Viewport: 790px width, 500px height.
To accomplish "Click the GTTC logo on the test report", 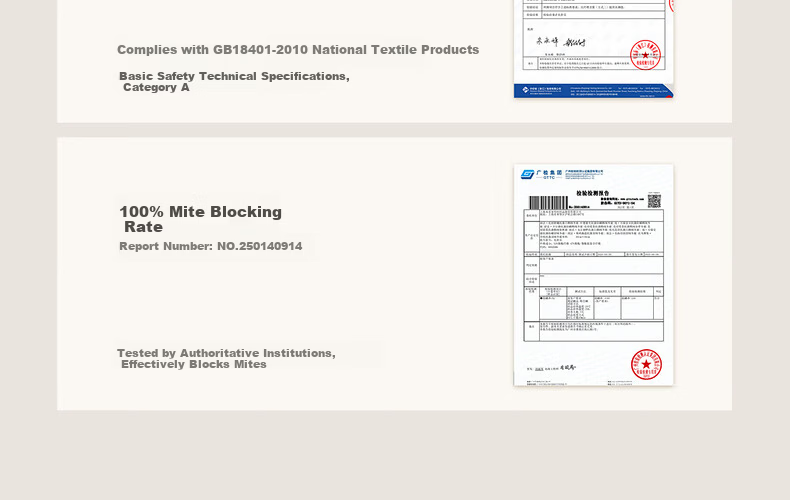I will 542,174.
